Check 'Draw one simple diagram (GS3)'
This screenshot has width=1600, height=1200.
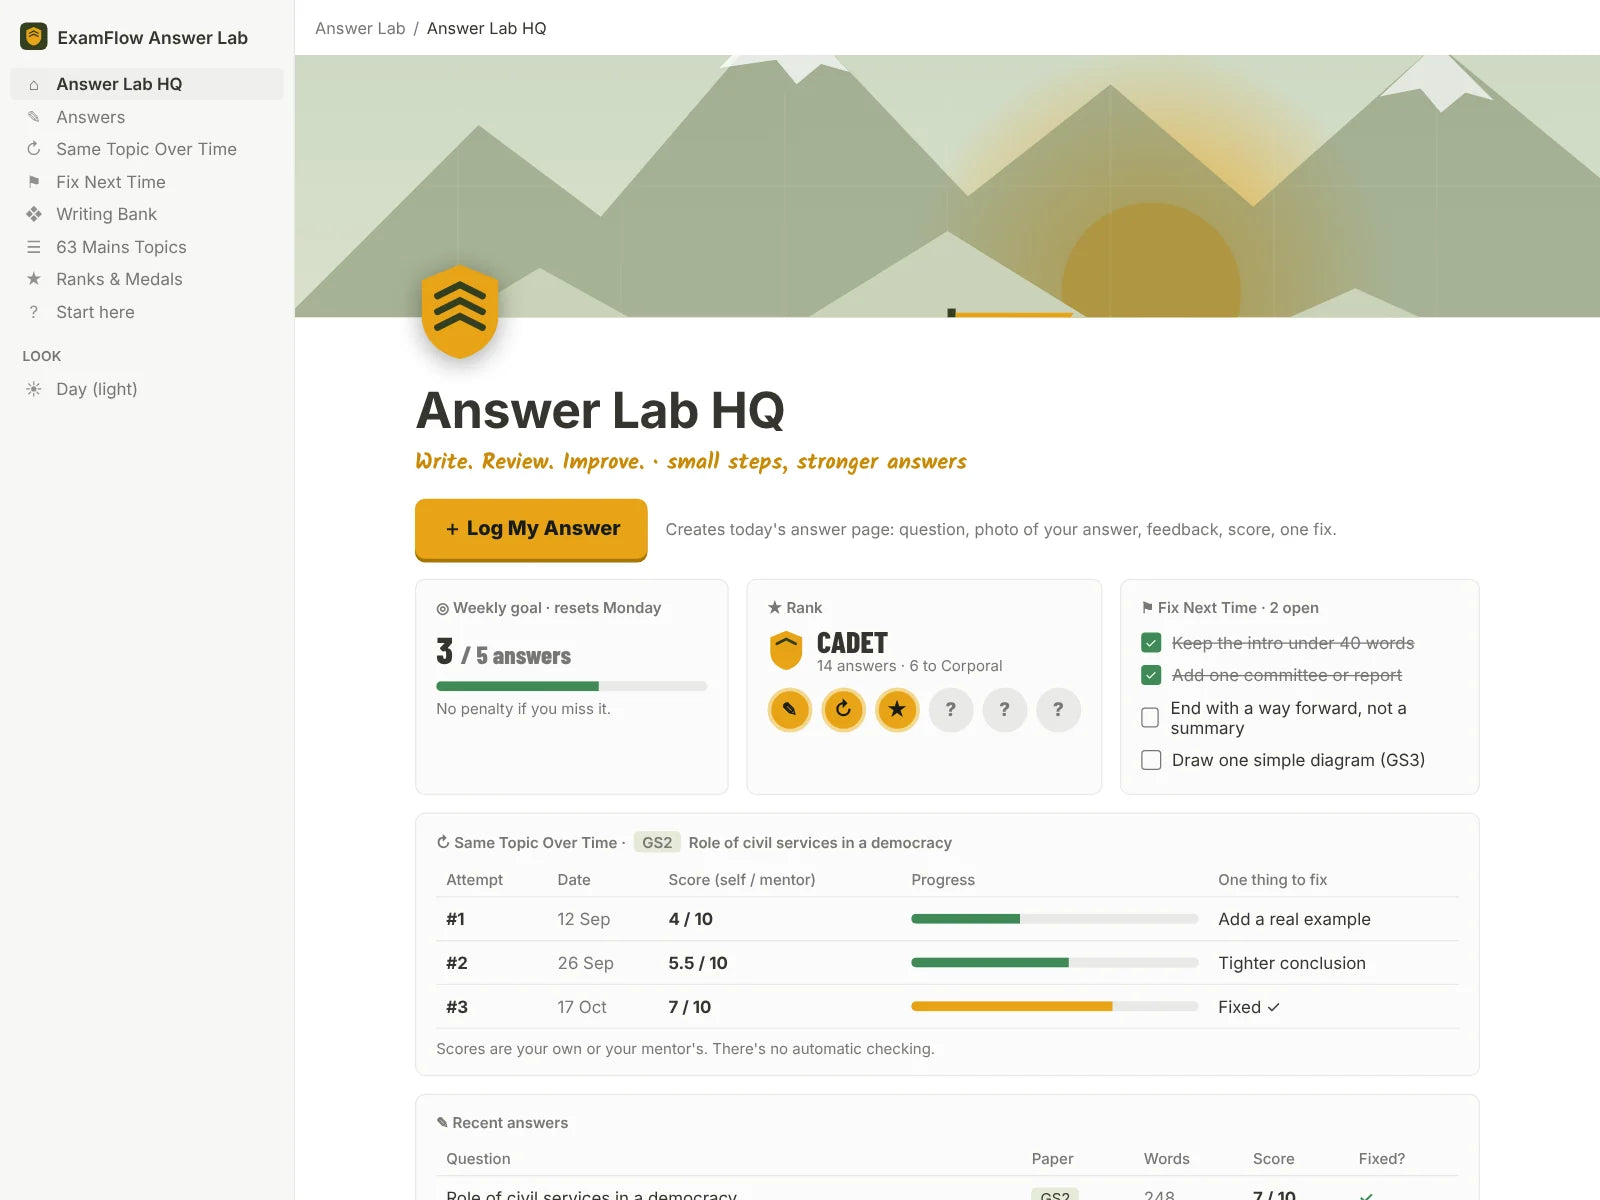tap(1151, 760)
